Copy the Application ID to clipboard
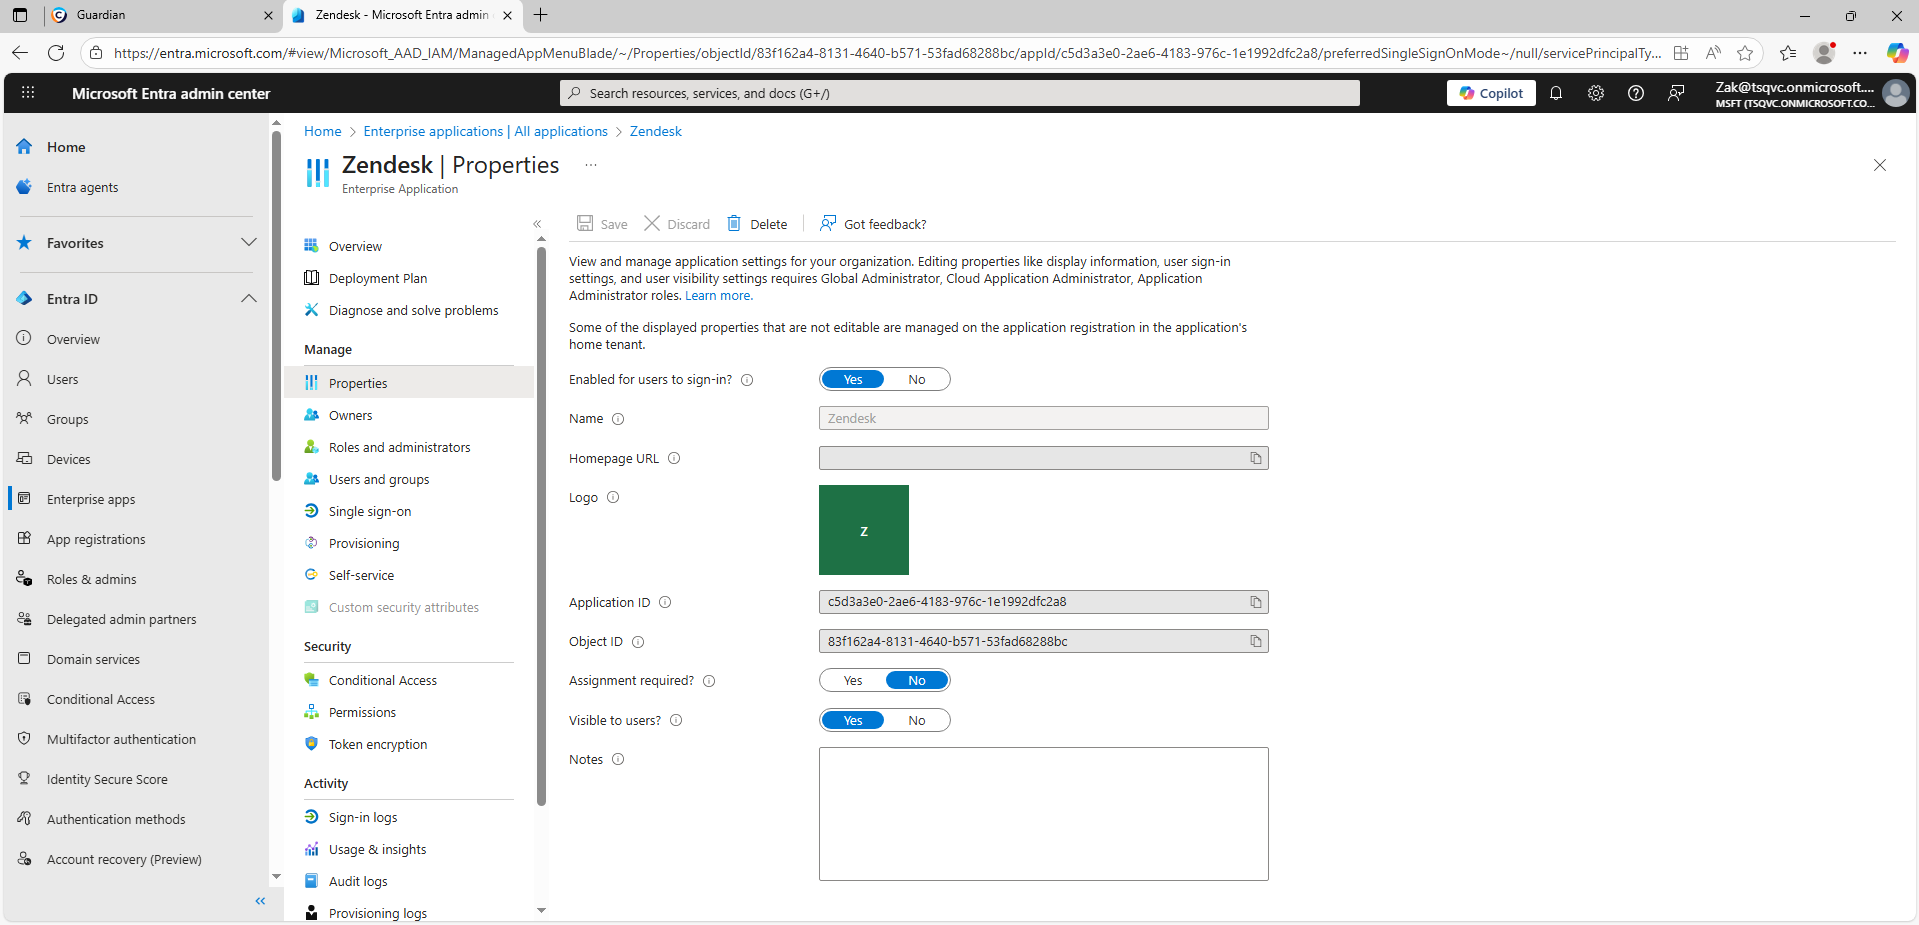Image resolution: width=1919 pixels, height=925 pixels. (1255, 602)
